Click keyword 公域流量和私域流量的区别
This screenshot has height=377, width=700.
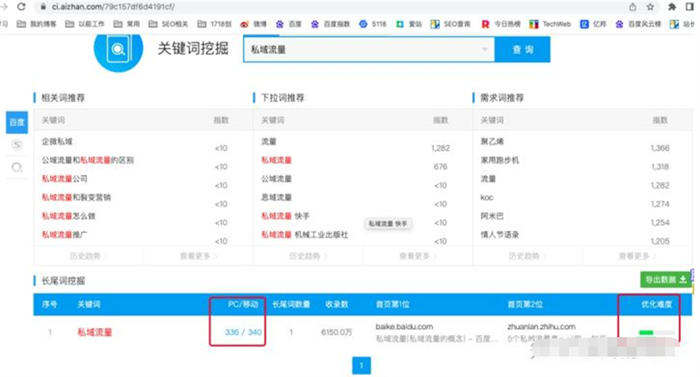88,160
